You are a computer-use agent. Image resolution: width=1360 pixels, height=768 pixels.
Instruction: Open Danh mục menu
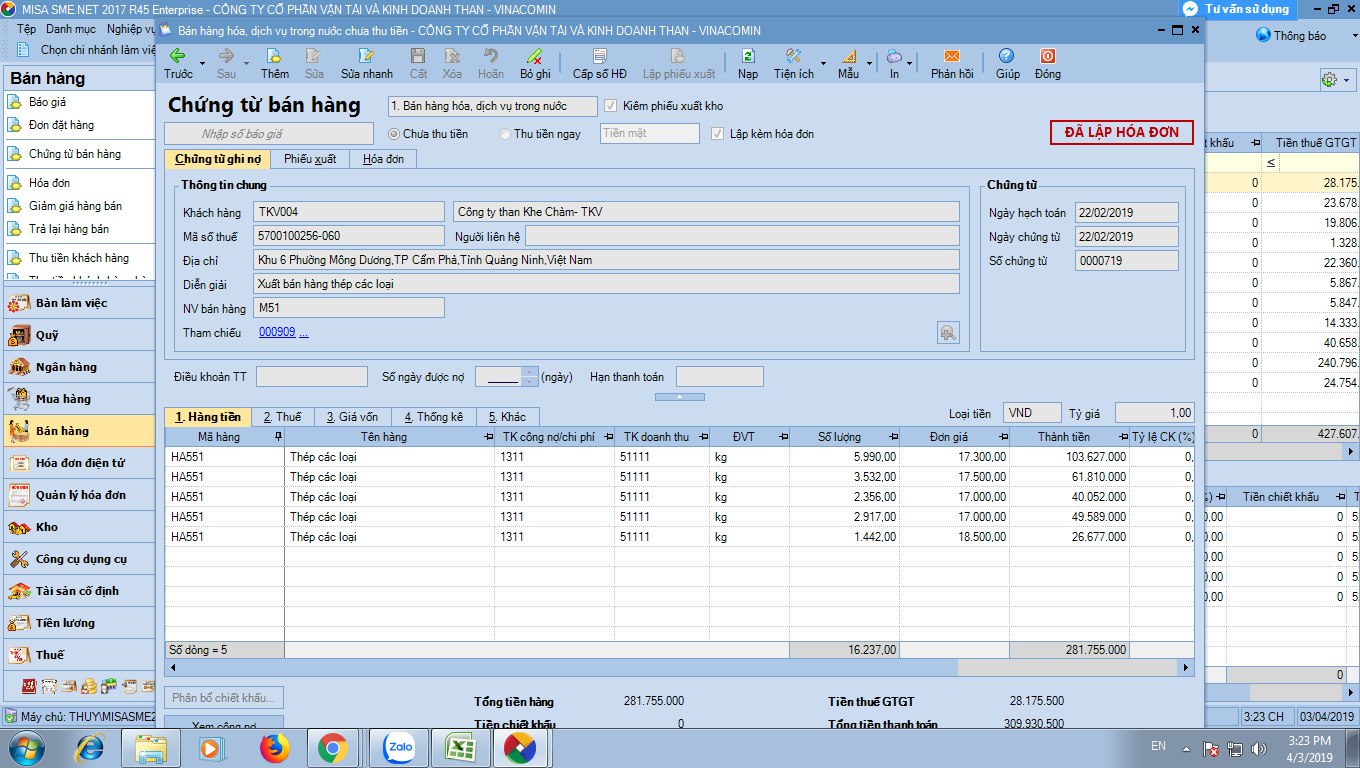(71, 29)
